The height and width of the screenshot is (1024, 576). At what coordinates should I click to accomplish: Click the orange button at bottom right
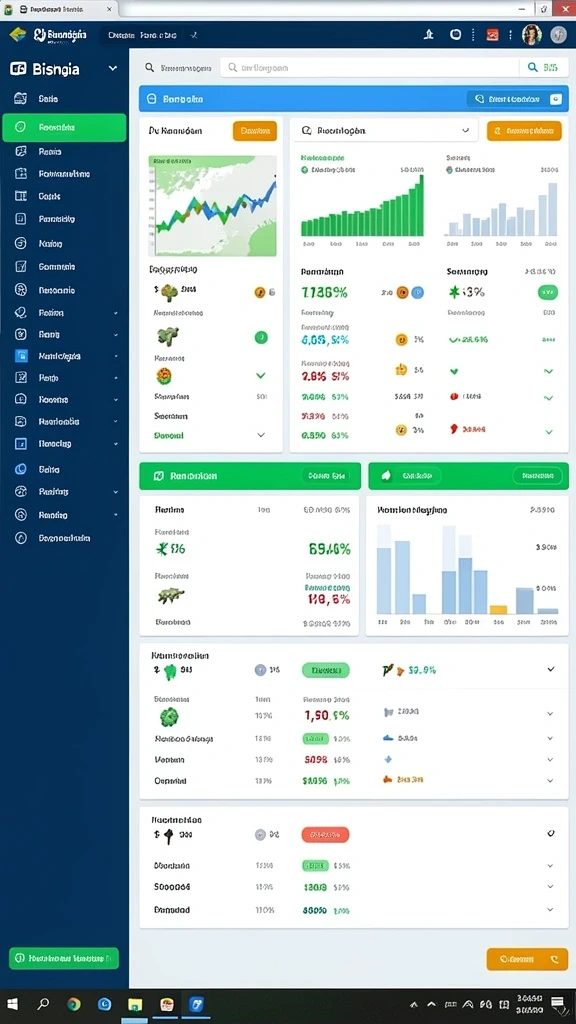pos(527,959)
